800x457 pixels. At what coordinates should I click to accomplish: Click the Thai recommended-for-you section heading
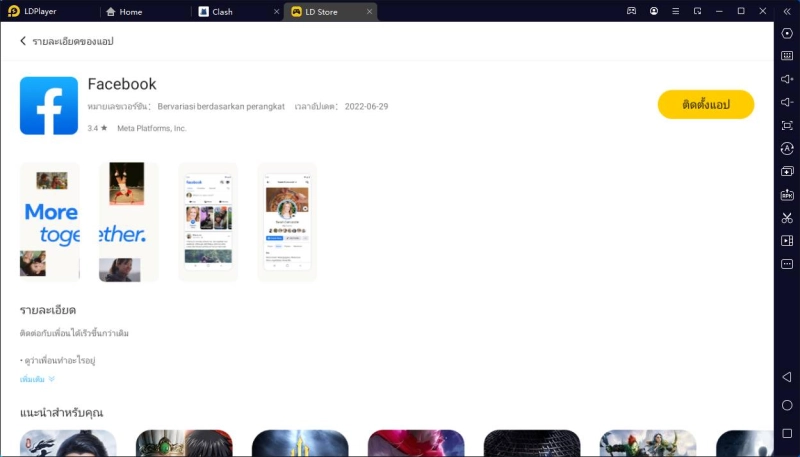click(x=62, y=412)
